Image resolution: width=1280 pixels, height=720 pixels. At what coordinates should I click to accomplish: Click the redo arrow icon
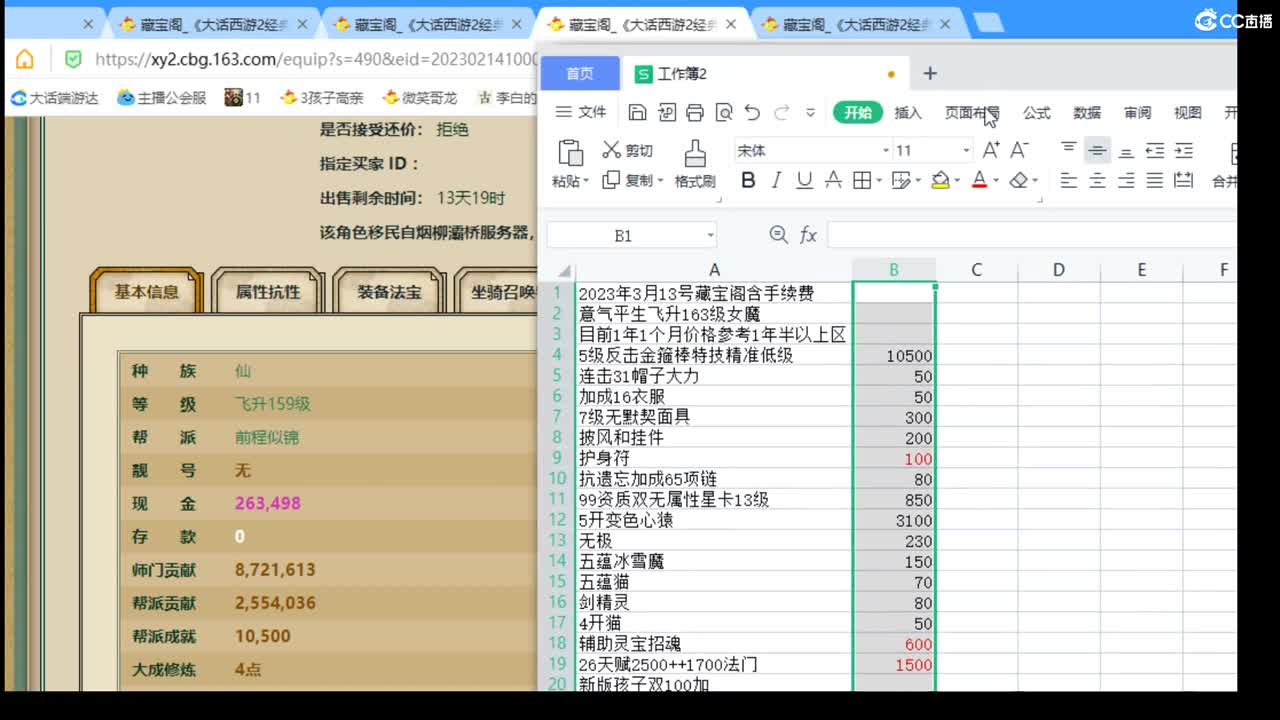click(x=782, y=113)
